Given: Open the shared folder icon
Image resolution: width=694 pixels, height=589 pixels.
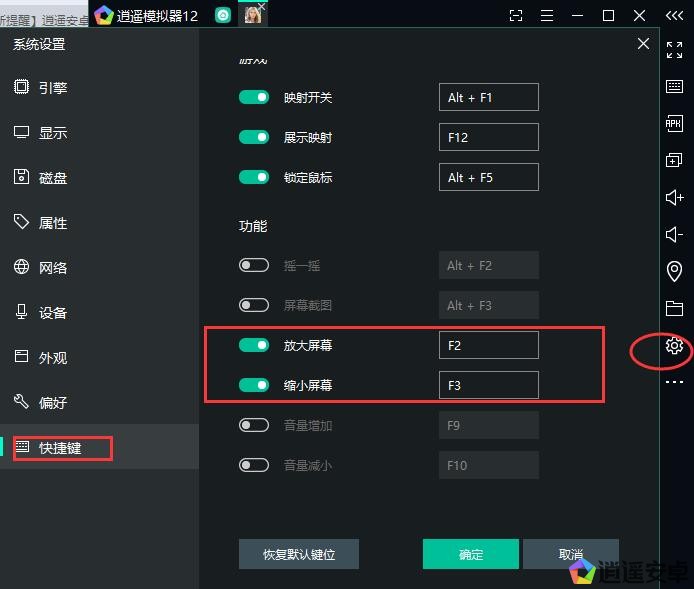Looking at the screenshot, I should click(674, 308).
